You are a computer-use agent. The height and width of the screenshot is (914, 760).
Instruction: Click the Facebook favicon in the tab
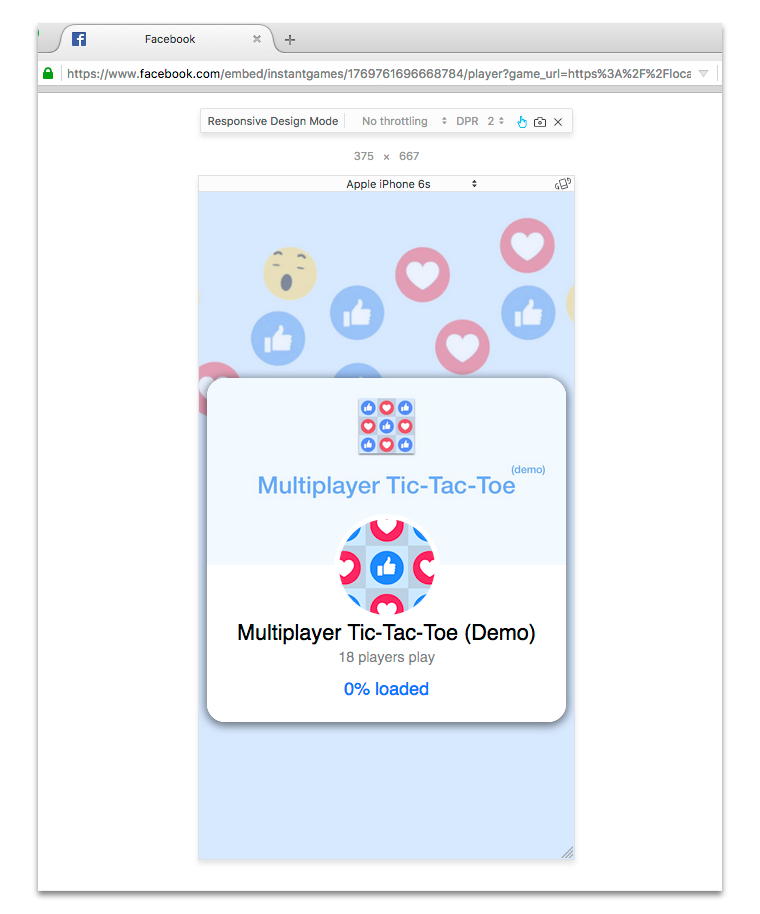[79, 39]
